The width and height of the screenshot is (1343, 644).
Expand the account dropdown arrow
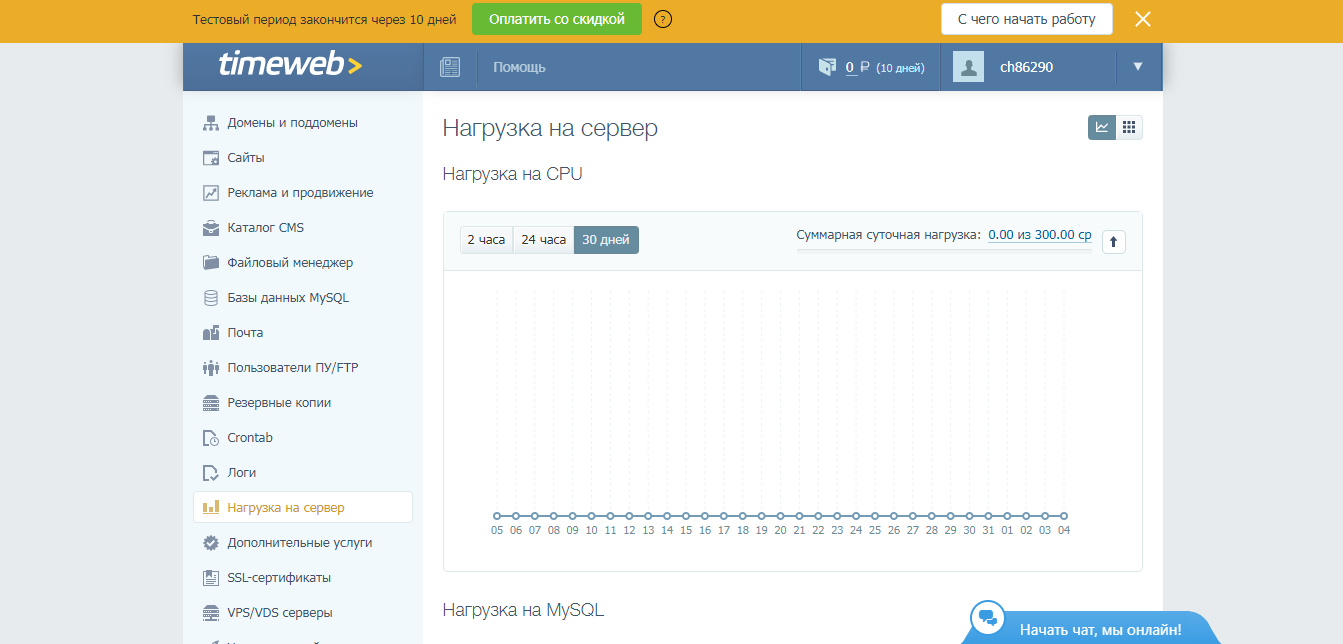[x=1138, y=67]
